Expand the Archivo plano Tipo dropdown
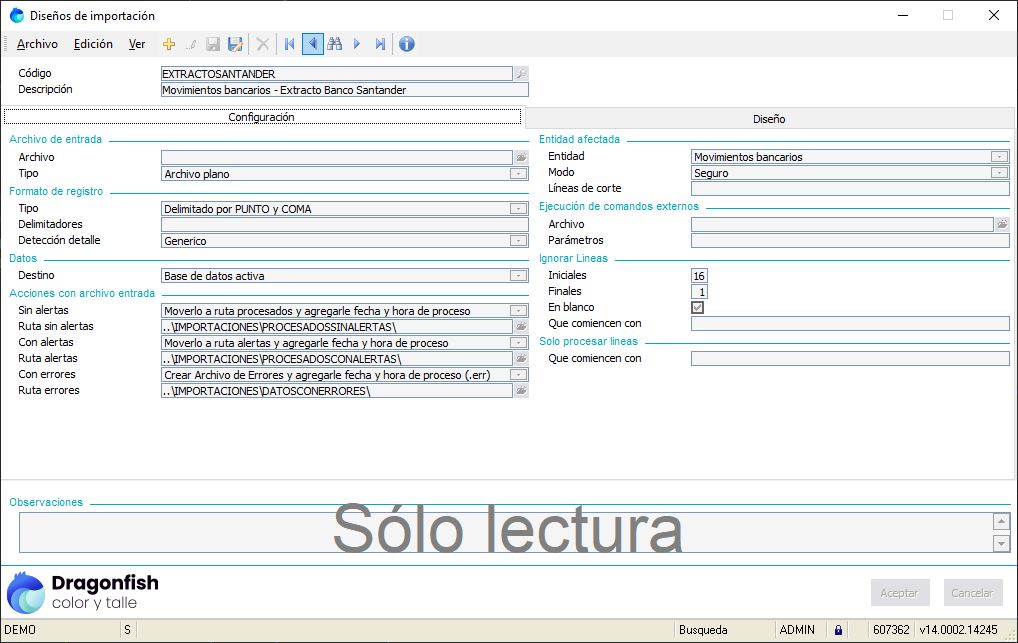This screenshot has height=643, width=1018. (518, 174)
